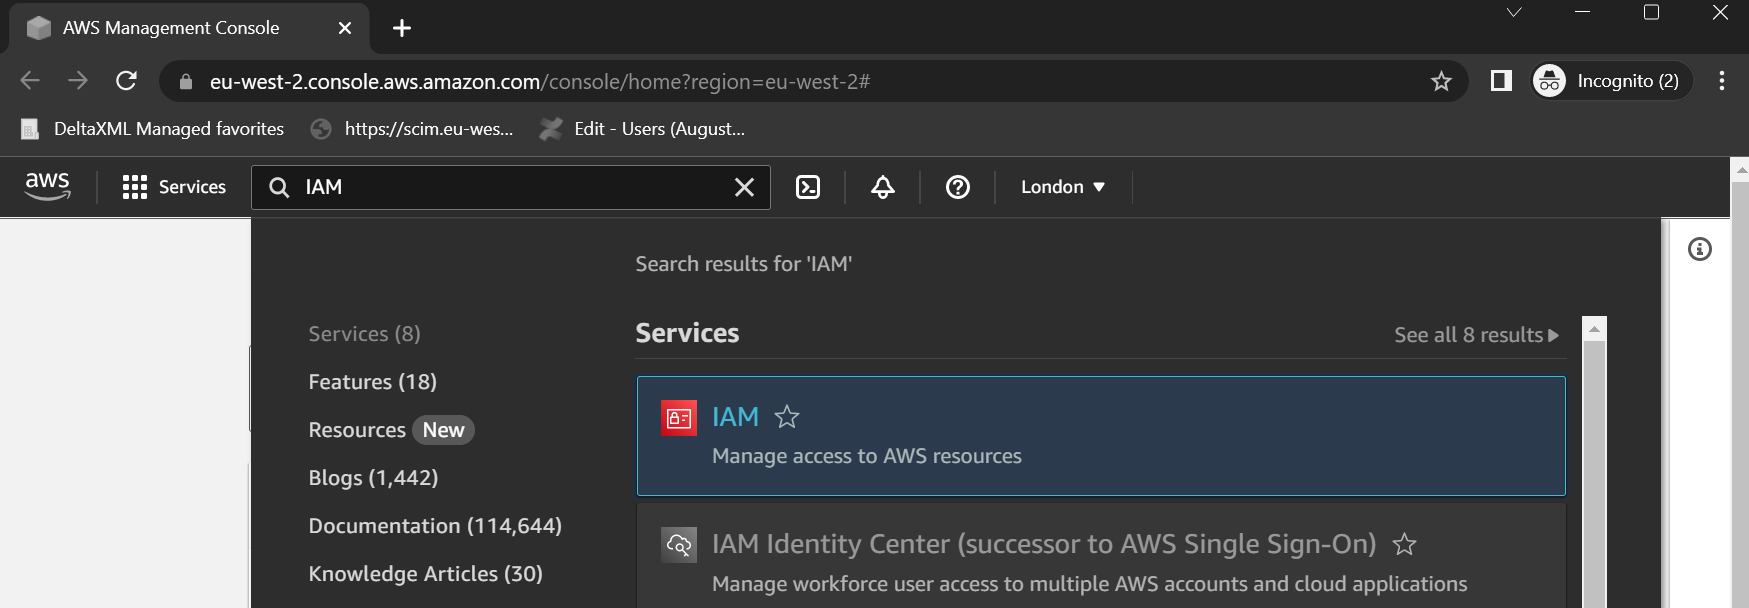Image resolution: width=1749 pixels, height=608 pixels.
Task: Open the Services grid menu
Action: [x=174, y=187]
